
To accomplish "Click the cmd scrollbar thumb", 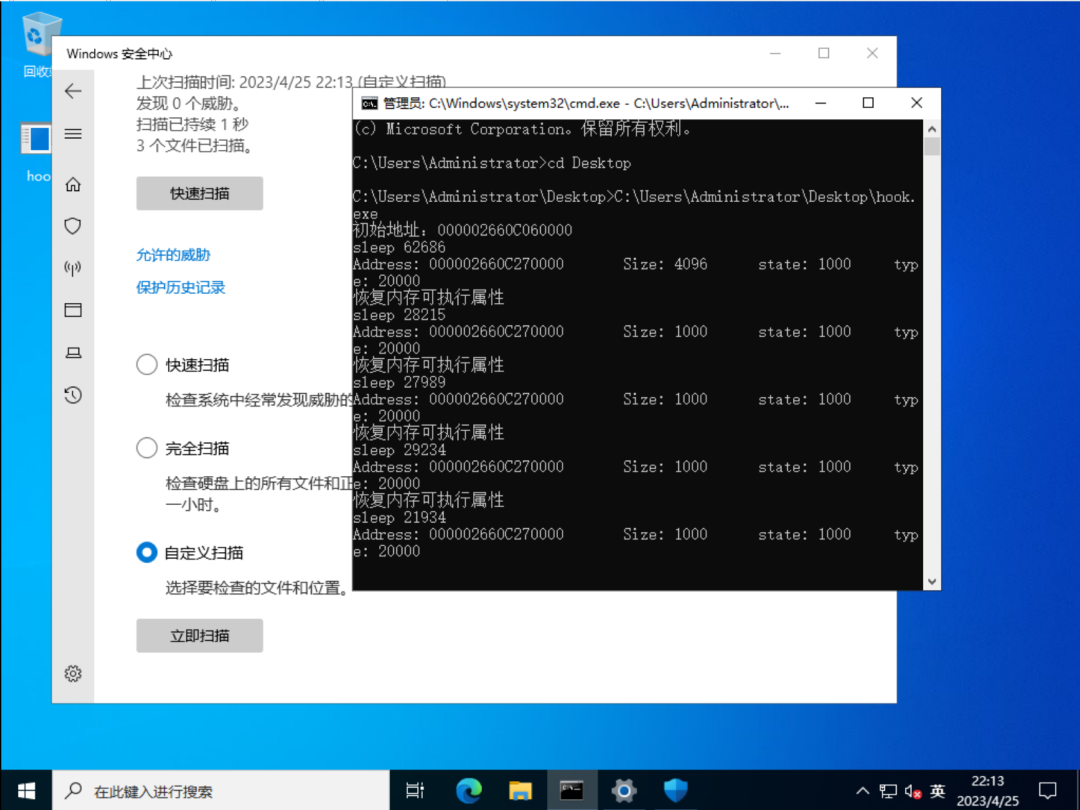I will [x=932, y=147].
